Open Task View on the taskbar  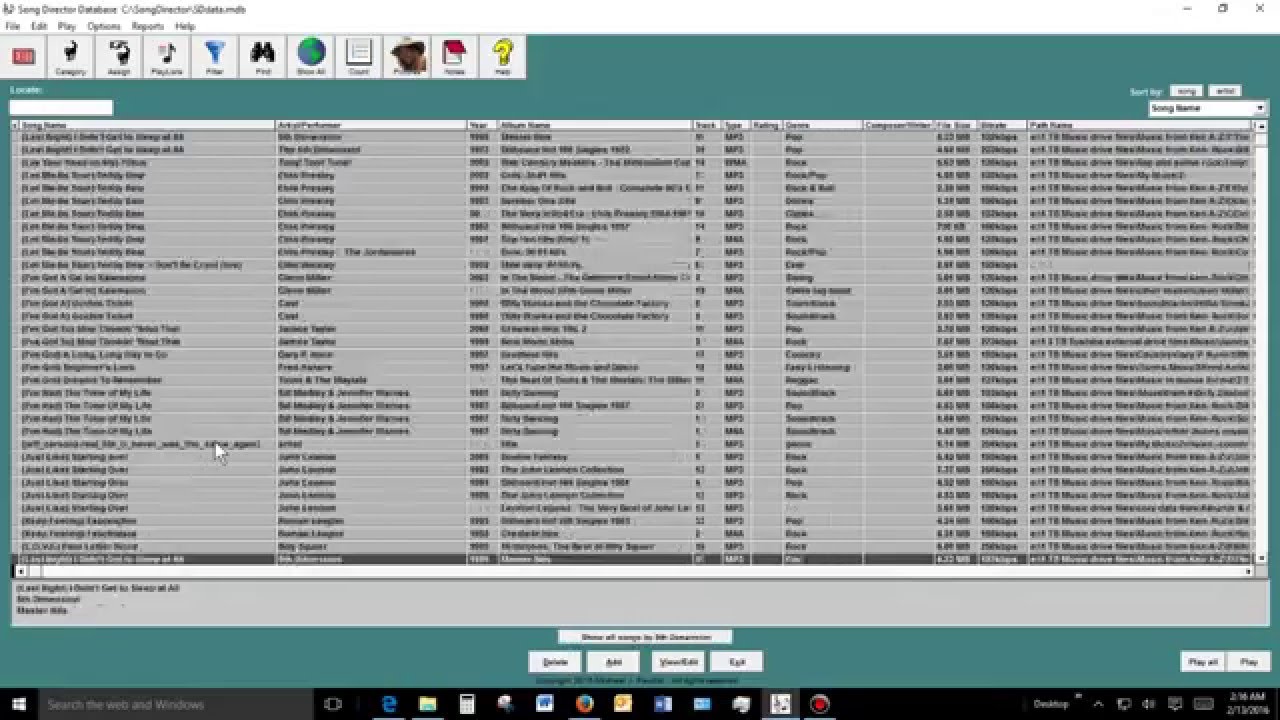pyautogui.click(x=334, y=704)
